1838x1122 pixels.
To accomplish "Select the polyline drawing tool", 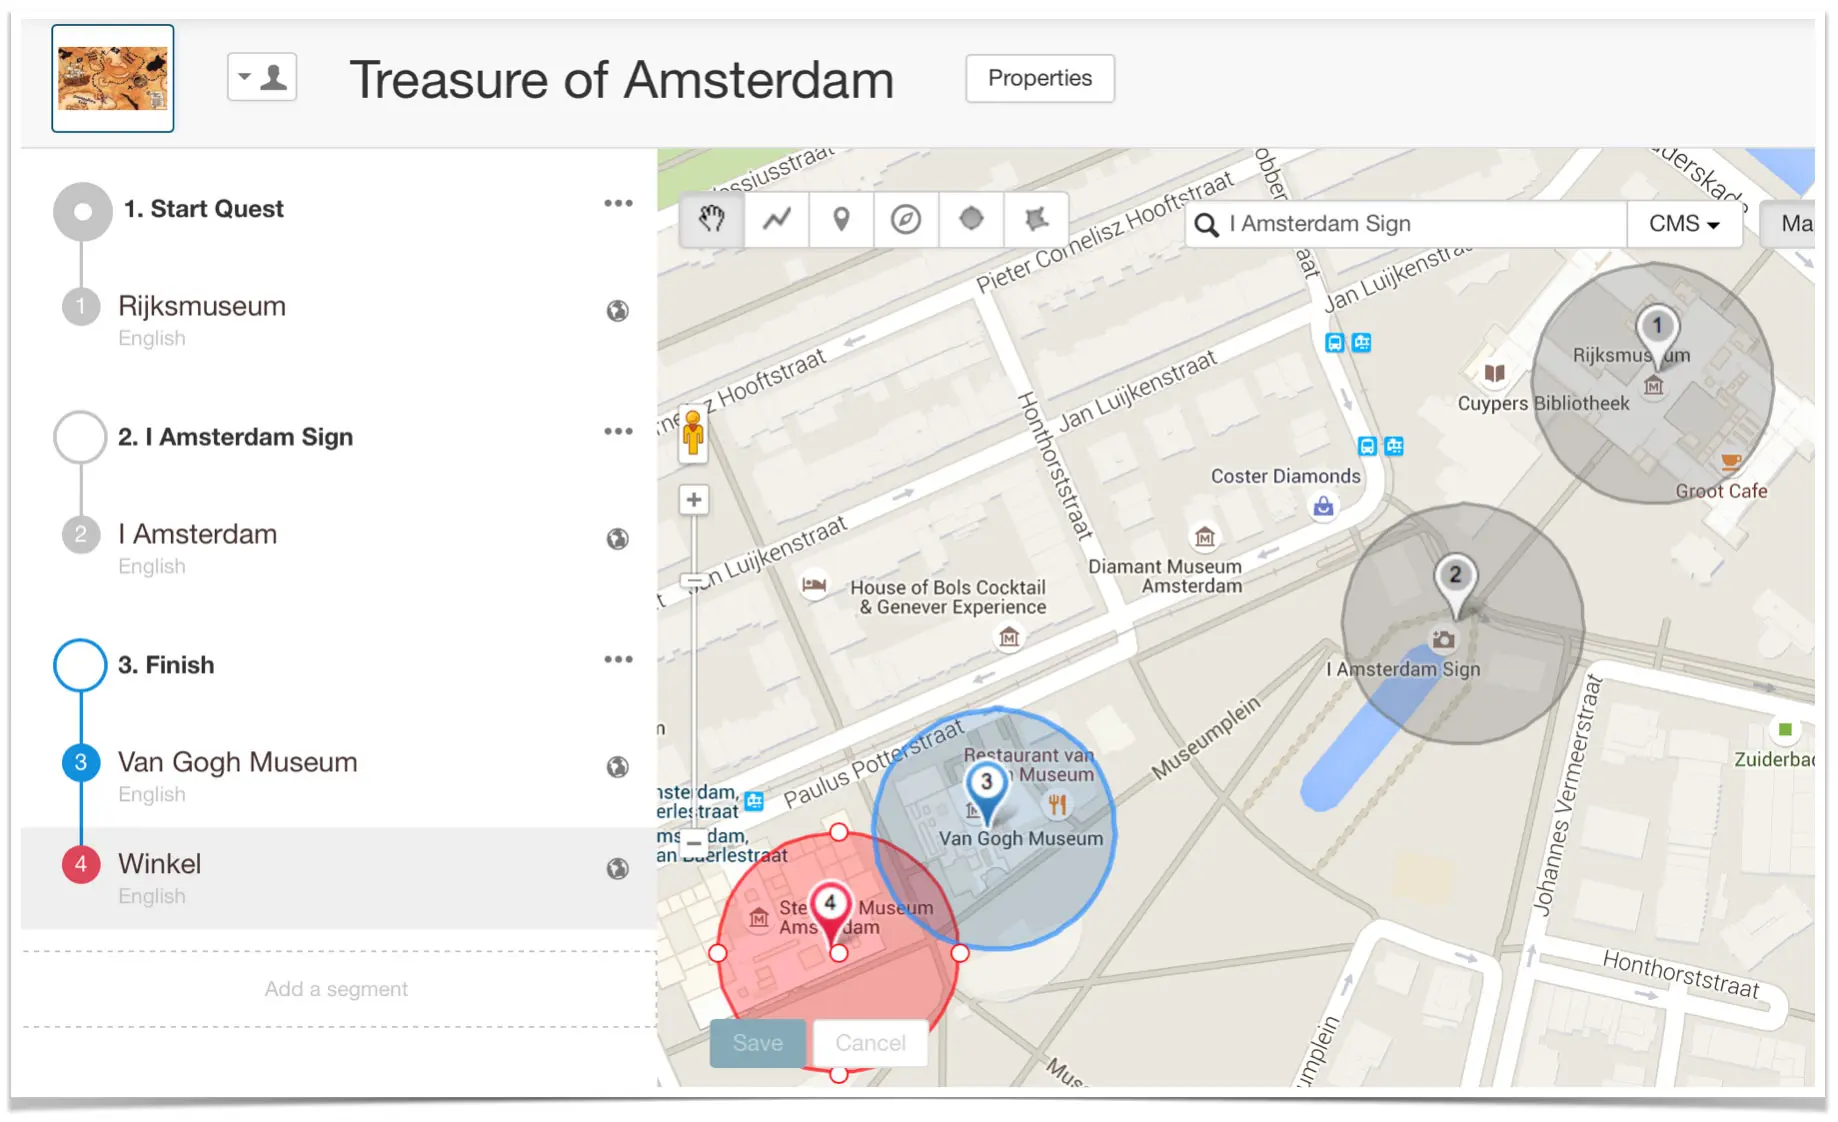I will tap(777, 219).
